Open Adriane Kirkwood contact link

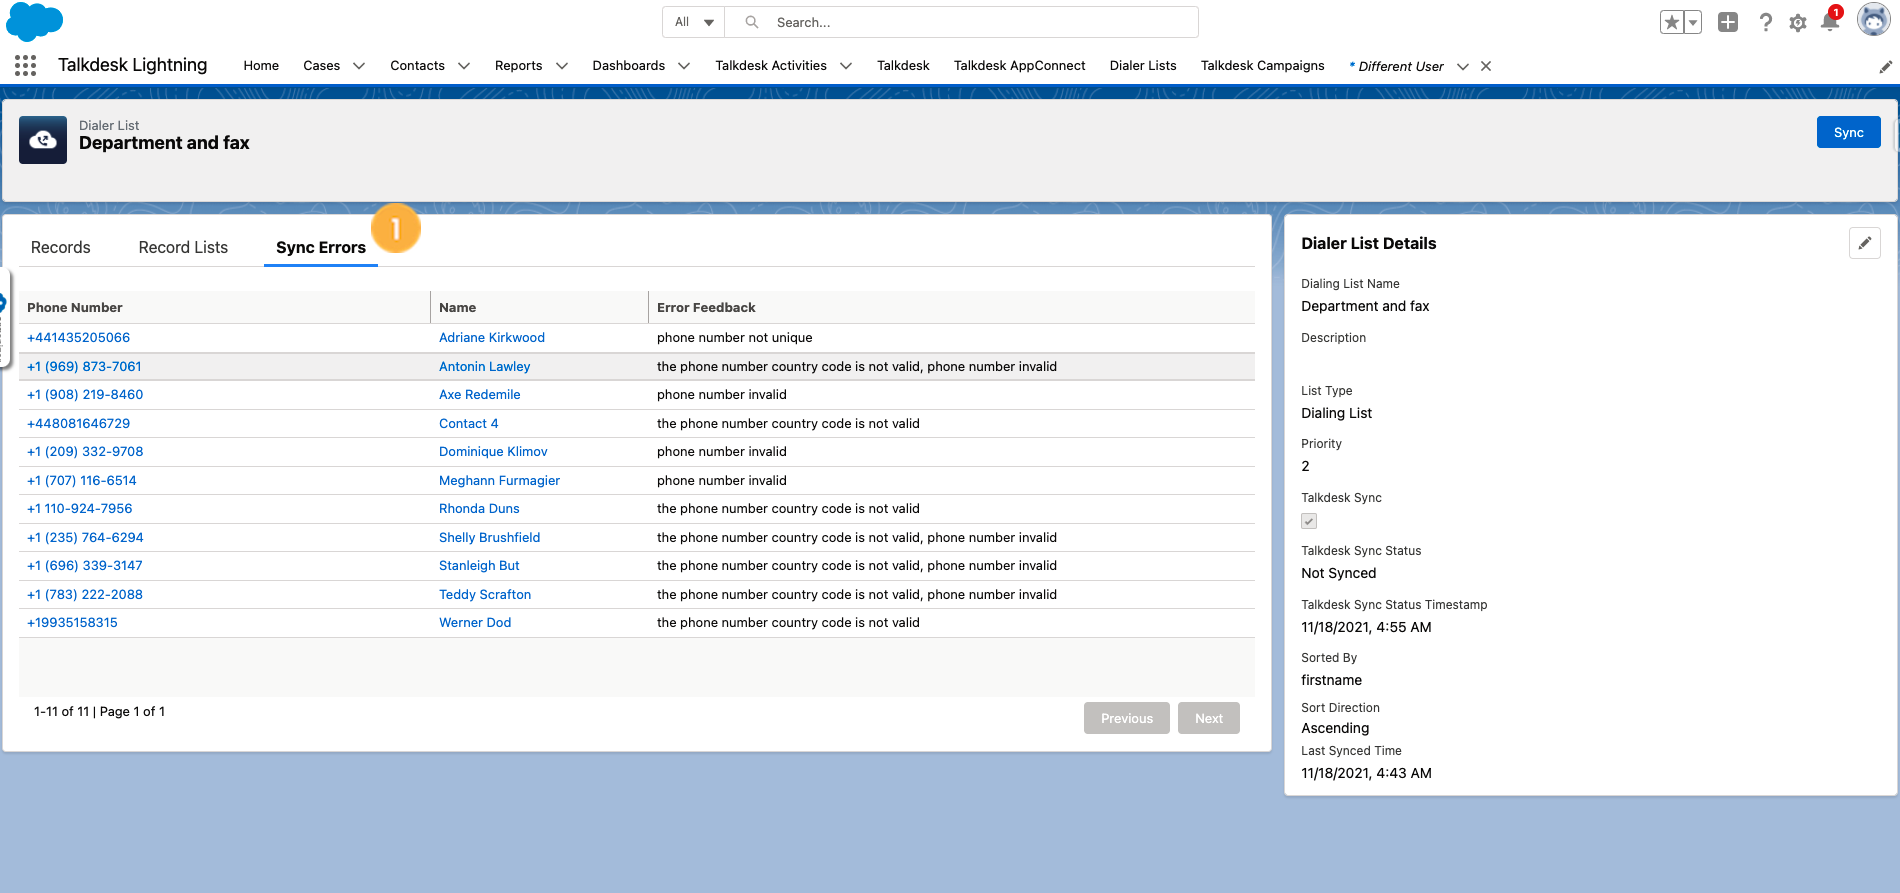point(492,338)
